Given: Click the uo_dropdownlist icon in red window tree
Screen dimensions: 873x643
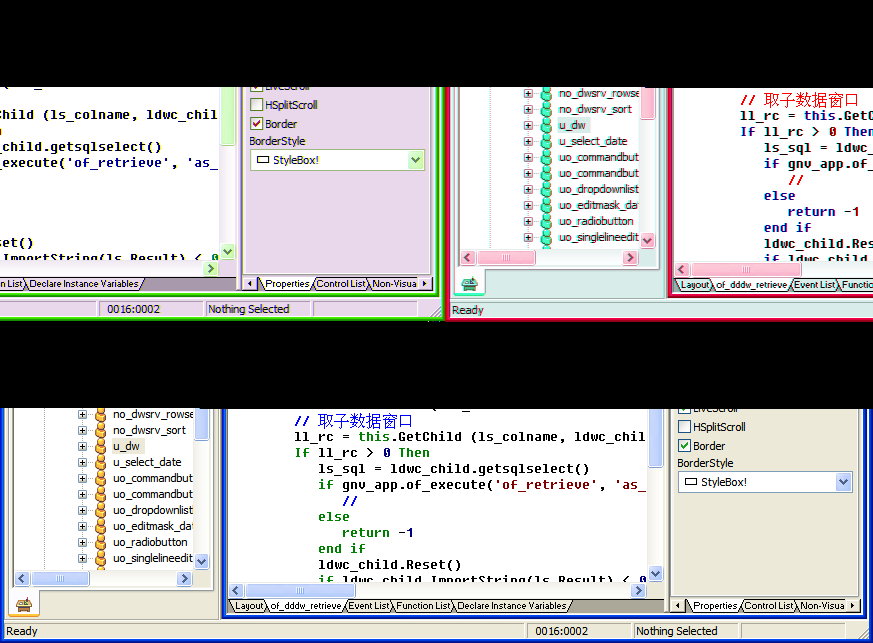Looking at the screenshot, I should [546, 189].
